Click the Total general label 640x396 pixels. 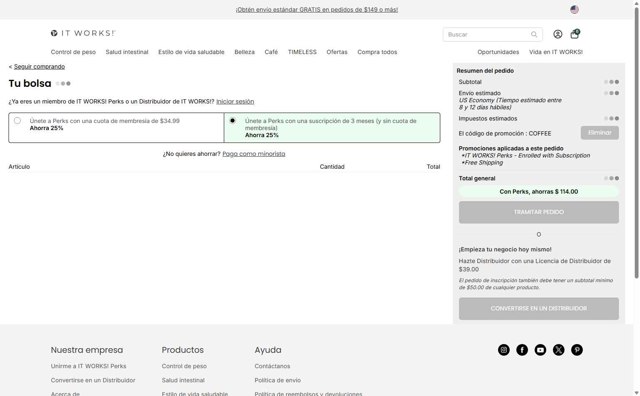coord(477,178)
